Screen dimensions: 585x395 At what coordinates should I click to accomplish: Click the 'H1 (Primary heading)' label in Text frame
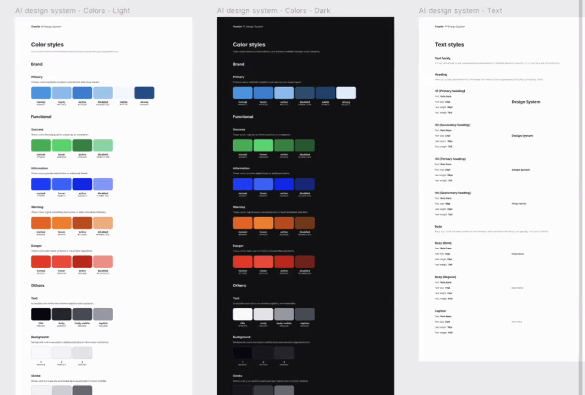click(x=450, y=91)
